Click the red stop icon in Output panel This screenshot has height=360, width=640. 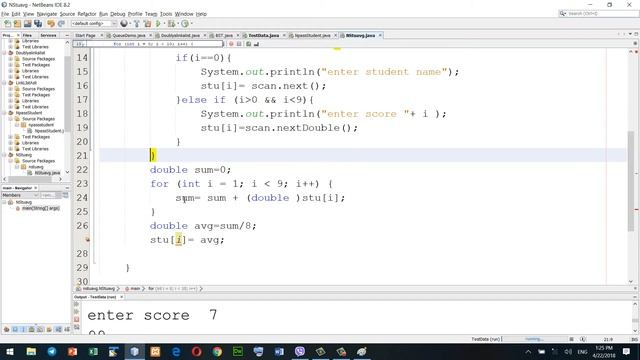tap(76, 319)
